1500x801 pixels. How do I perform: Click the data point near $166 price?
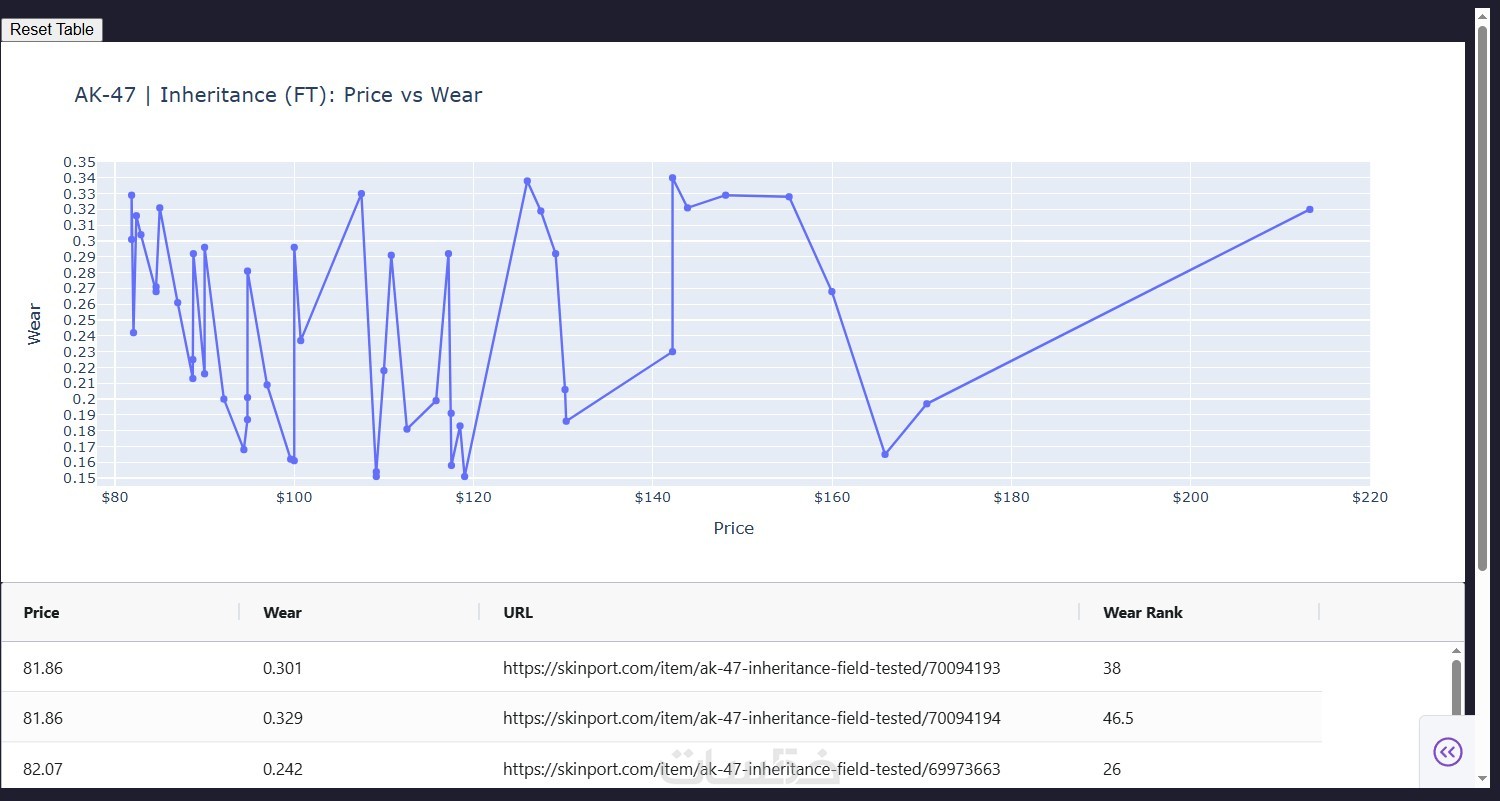coord(885,454)
